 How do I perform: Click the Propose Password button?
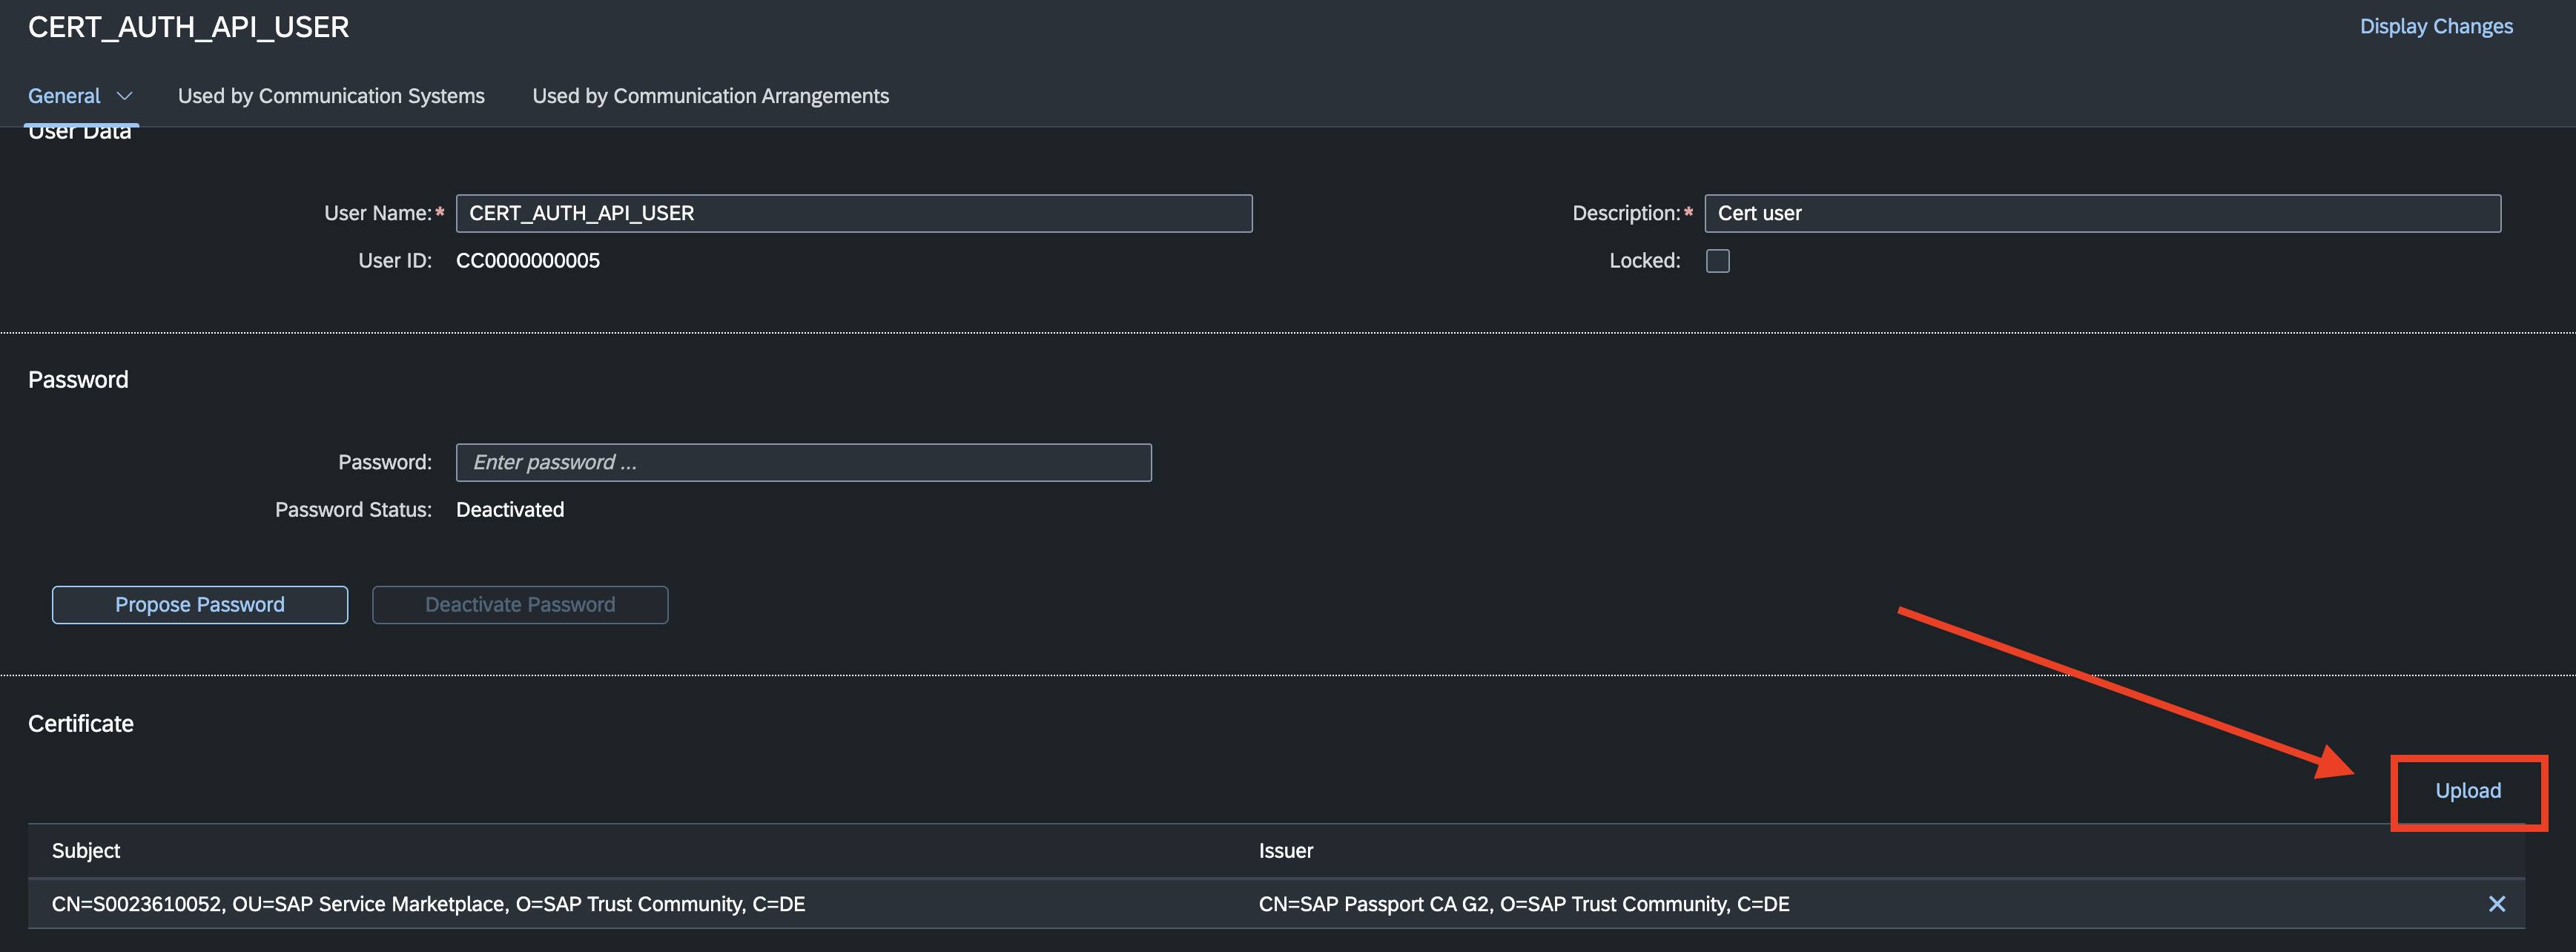(199, 604)
